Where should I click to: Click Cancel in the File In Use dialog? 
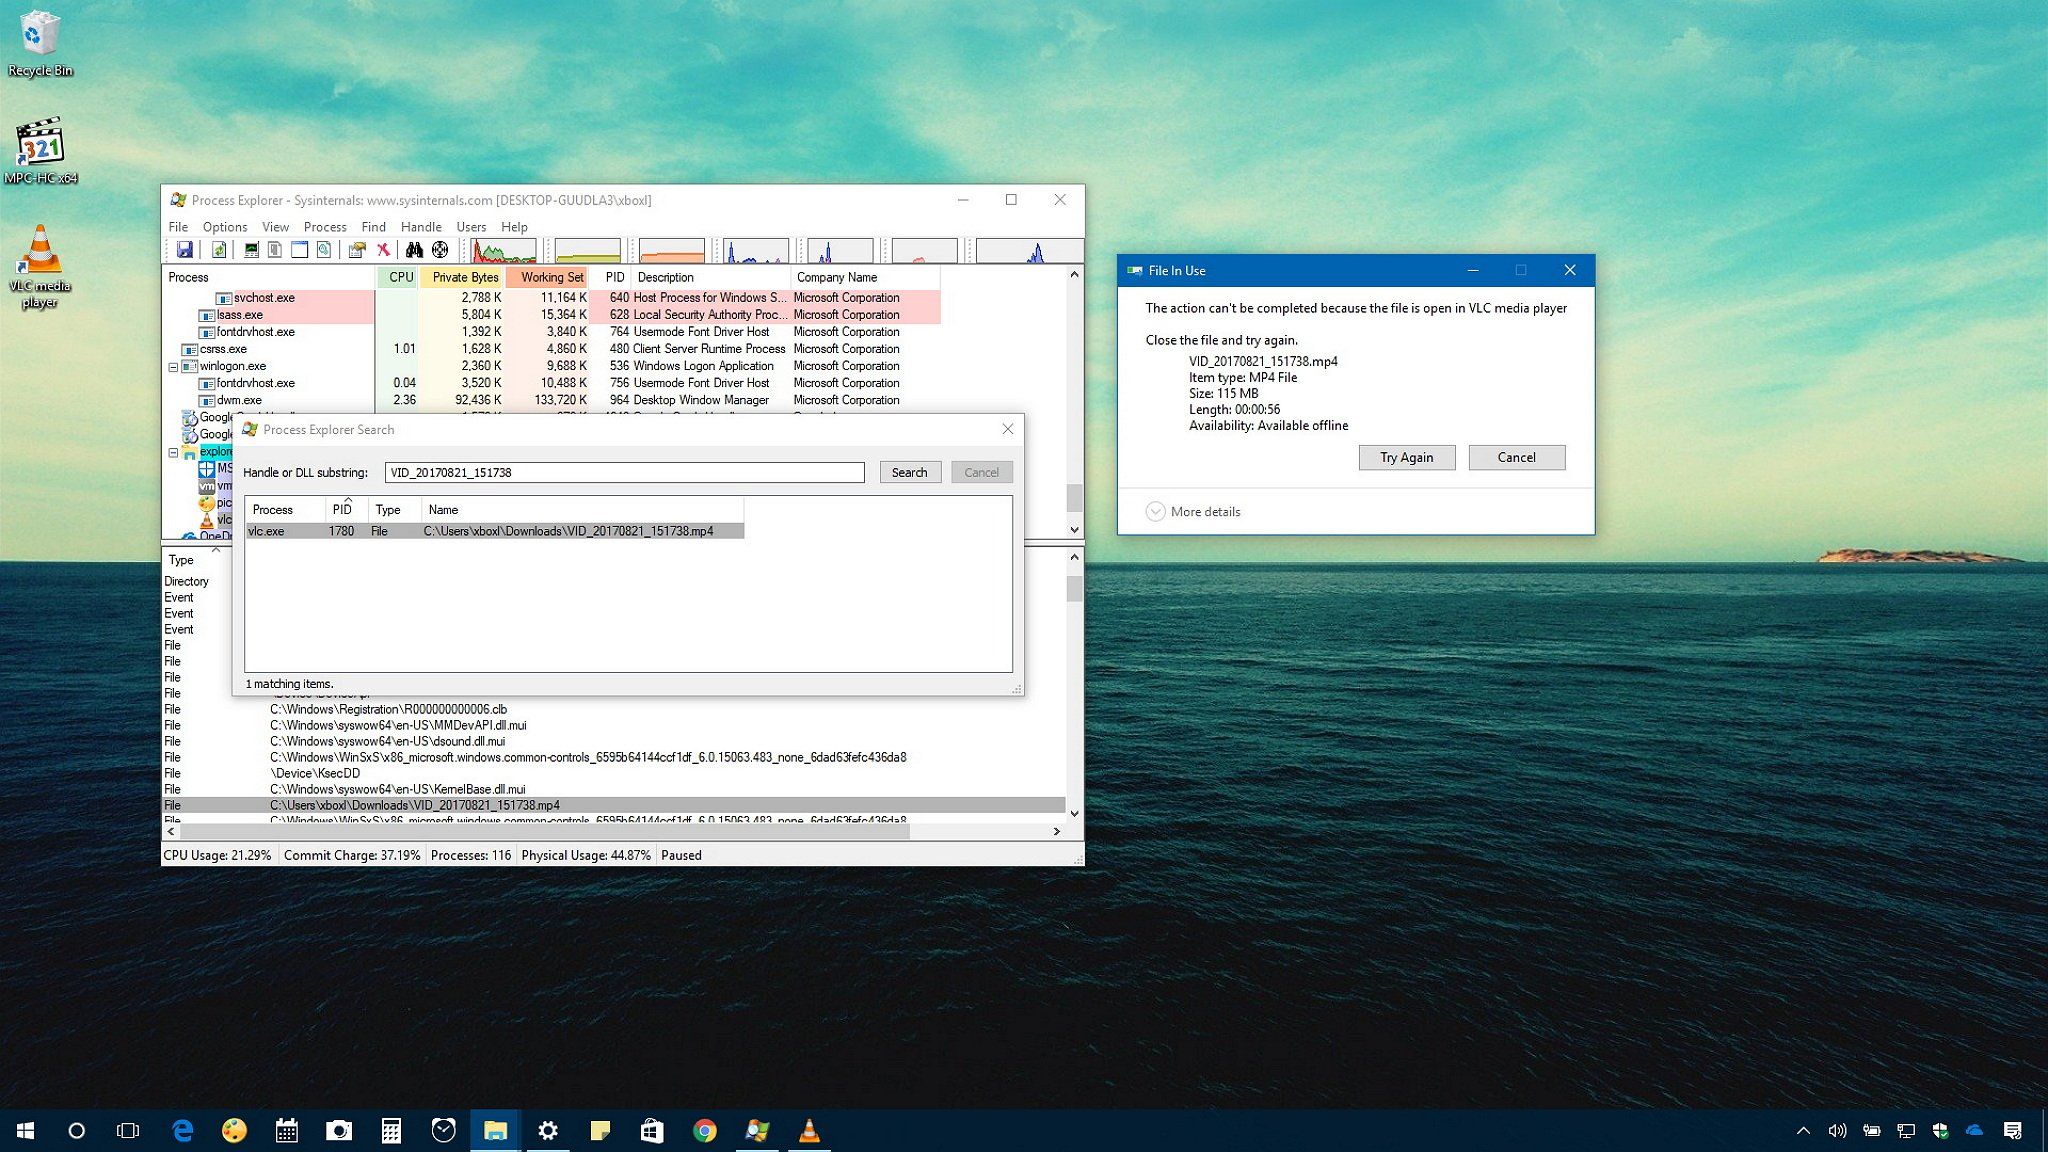(1517, 457)
